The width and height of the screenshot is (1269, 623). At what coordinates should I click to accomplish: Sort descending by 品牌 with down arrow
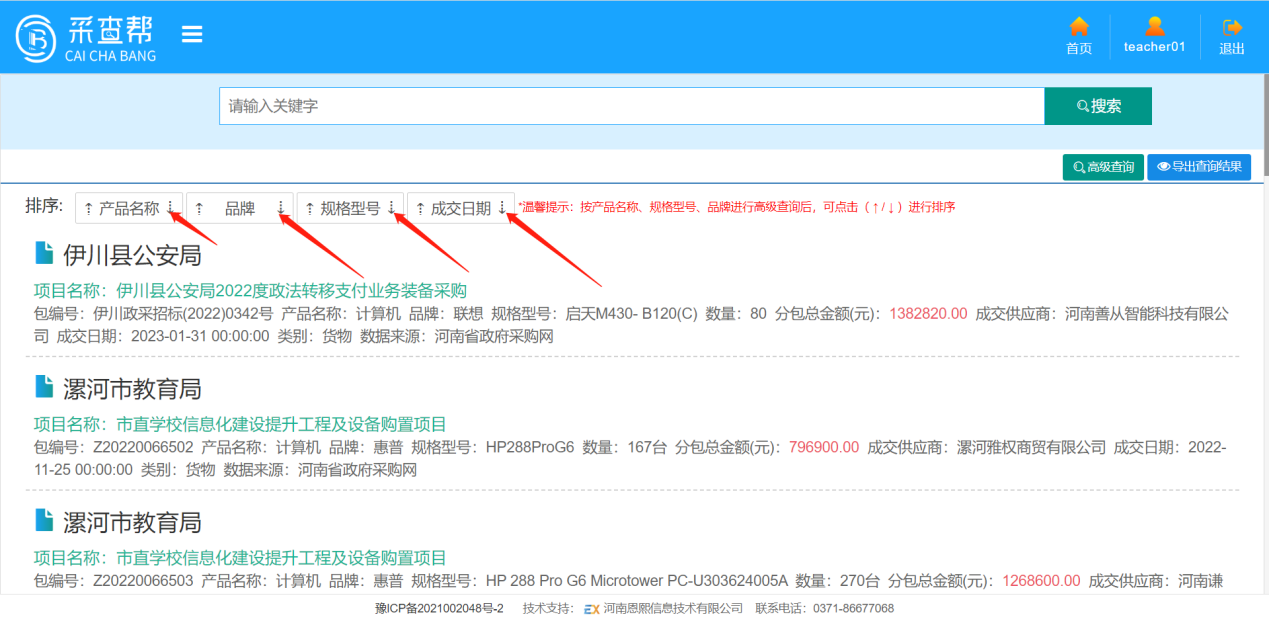pos(281,208)
